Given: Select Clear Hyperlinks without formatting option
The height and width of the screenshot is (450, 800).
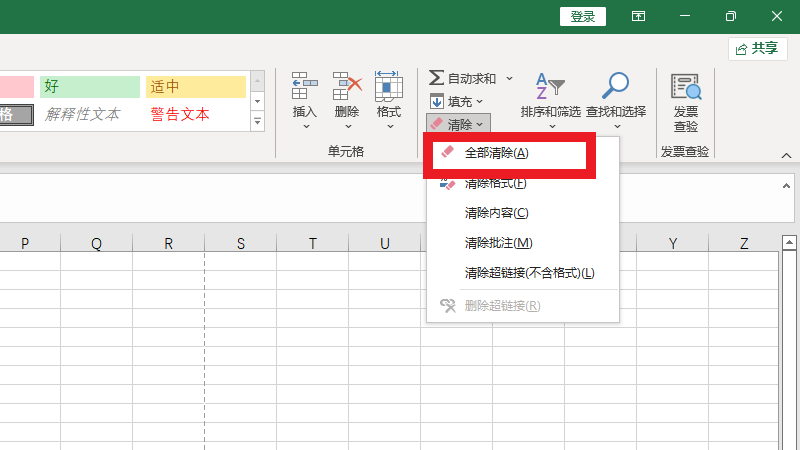Looking at the screenshot, I should coord(529,273).
